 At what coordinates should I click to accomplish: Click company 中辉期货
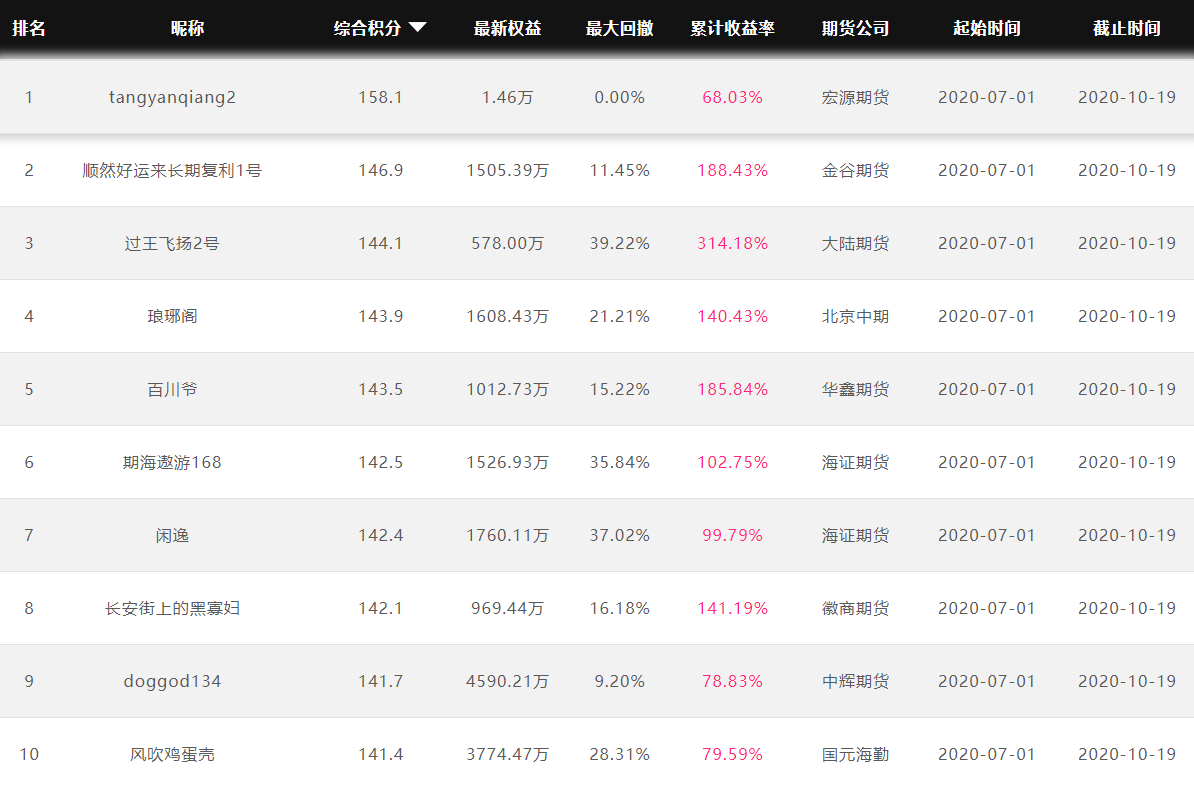click(x=855, y=682)
